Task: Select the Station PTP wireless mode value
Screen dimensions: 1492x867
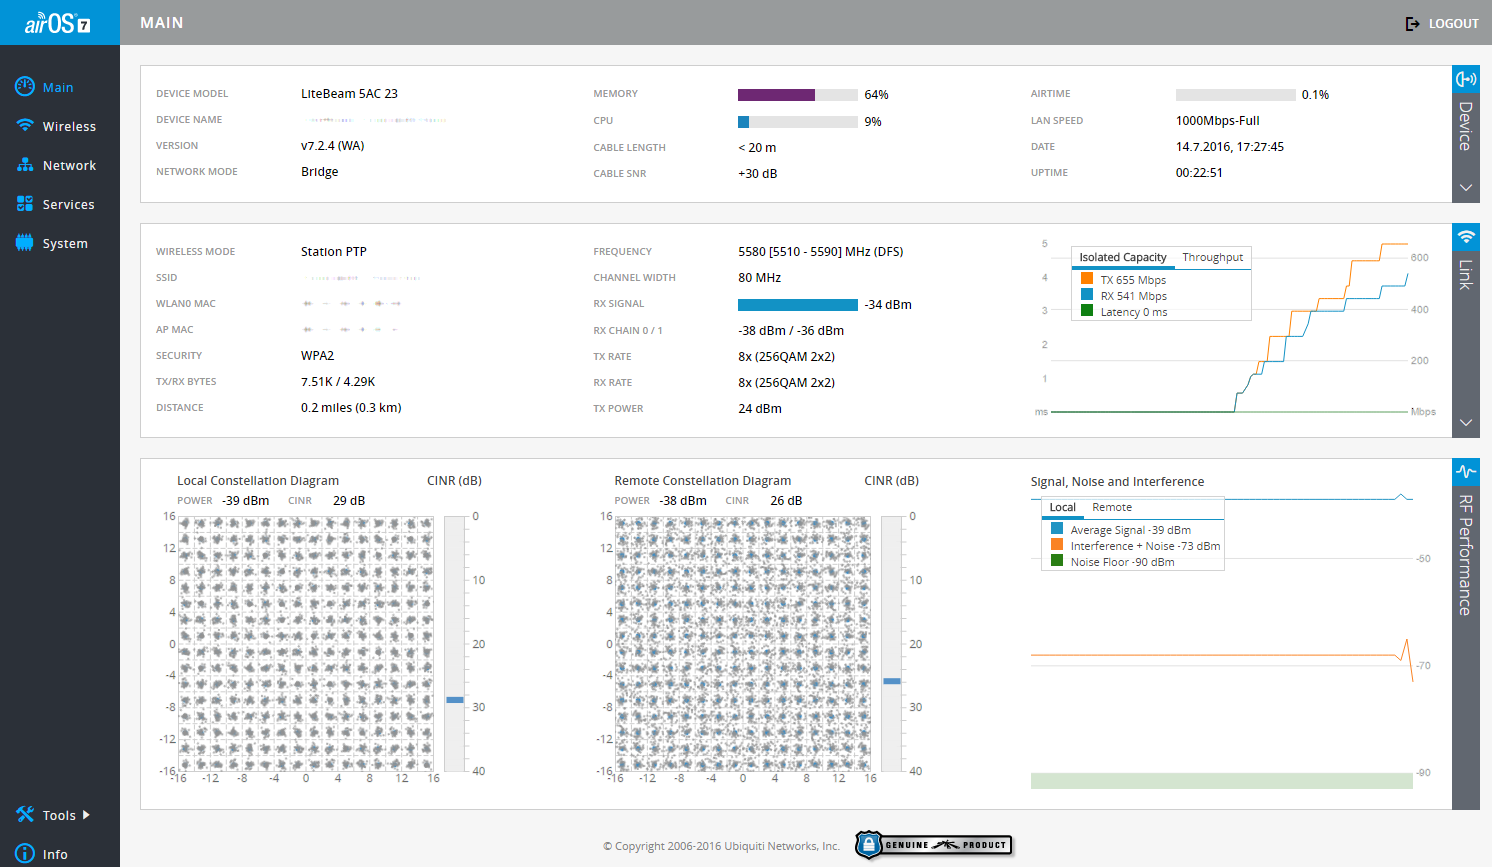Action: pos(333,252)
